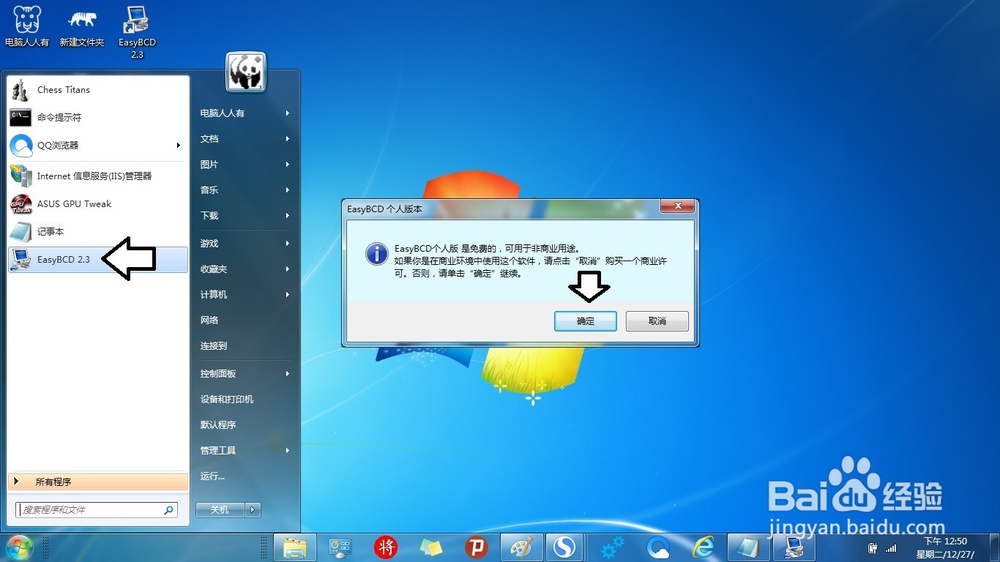The width and height of the screenshot is (1000, 562).
Task: Open 管理工具 in Start menu
Action: (x=246, y=450)
